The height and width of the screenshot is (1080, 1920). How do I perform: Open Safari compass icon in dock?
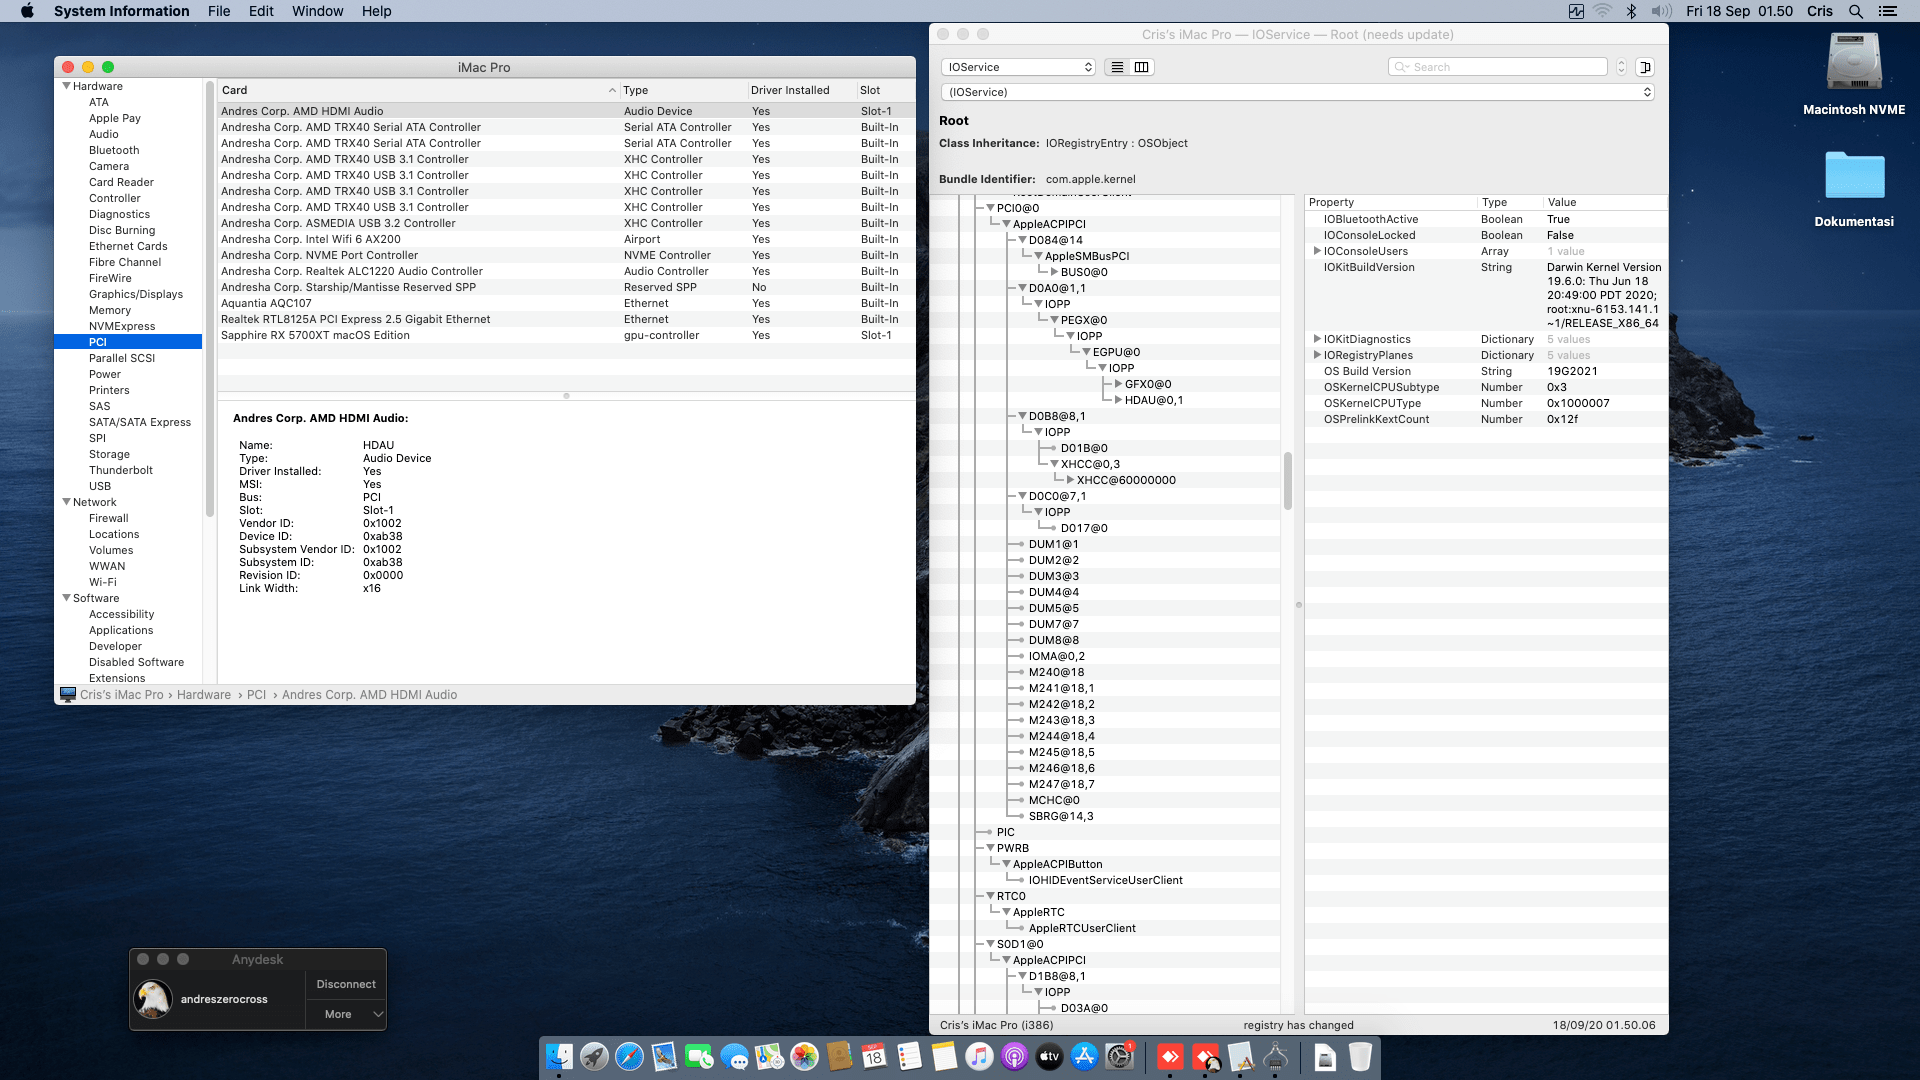click(x=629, y=1056)
